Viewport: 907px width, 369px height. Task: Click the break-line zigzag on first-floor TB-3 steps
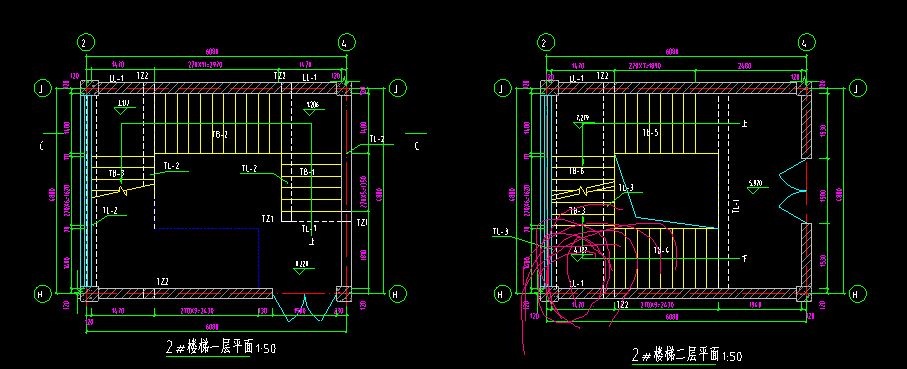click(x=122, y=190)
